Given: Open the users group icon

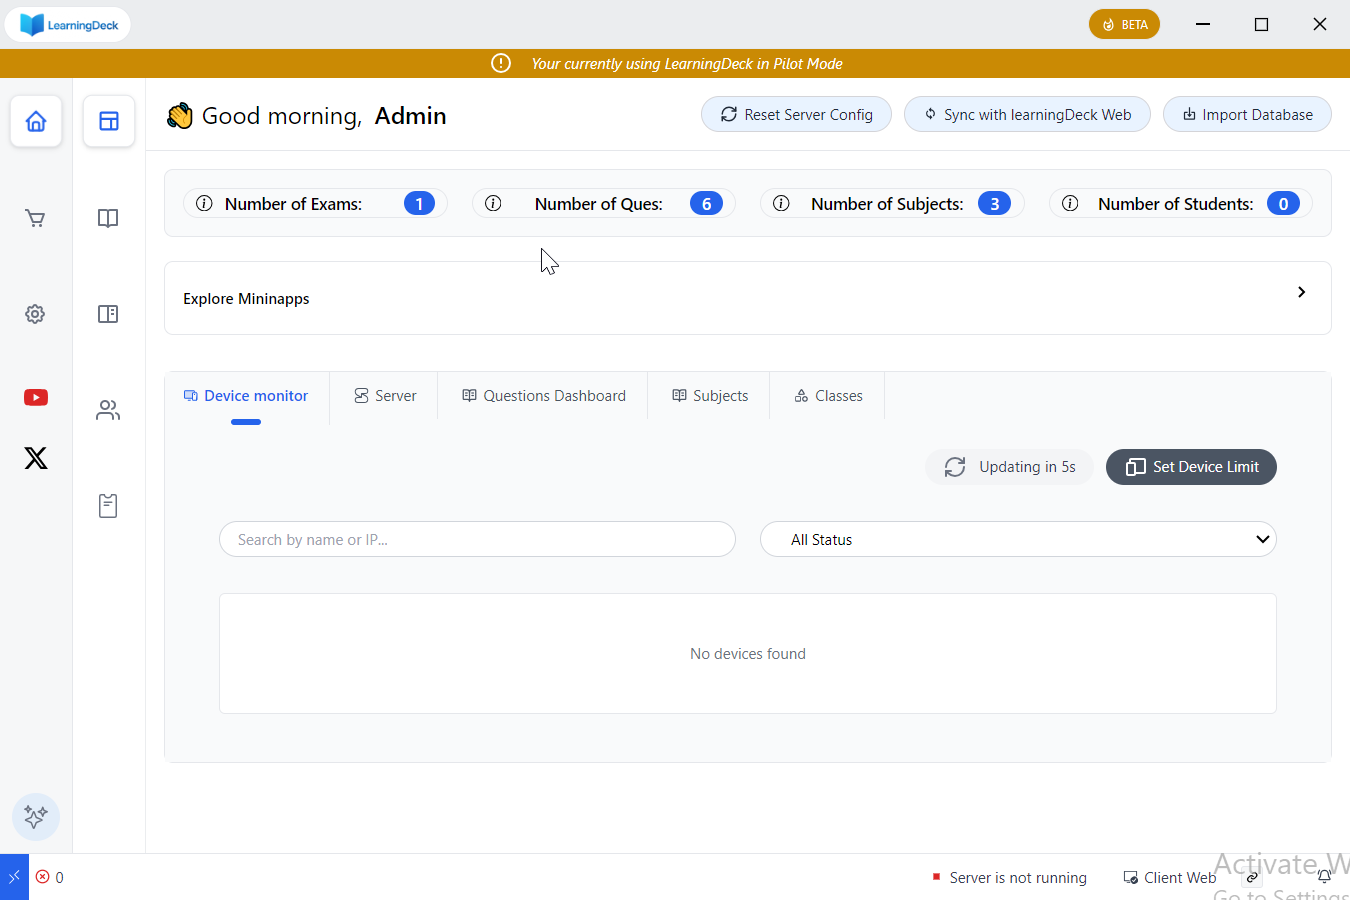Looking at the screenshot, I should click(108, 410).
